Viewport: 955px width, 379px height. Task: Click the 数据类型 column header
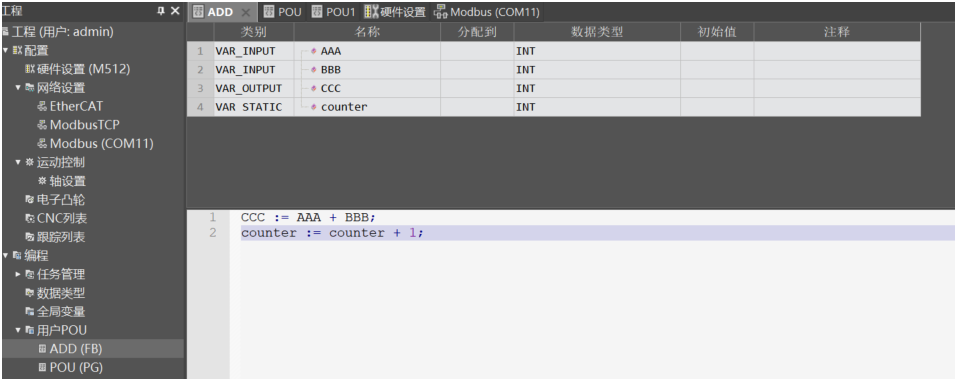(597, 32)
